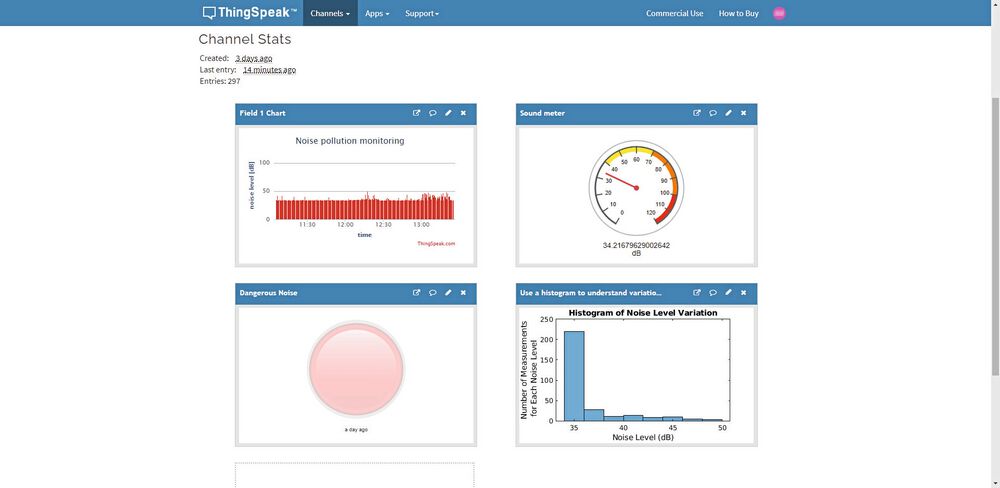Expand the Channels dropdown menu
This screenshot has height=488, width=1000.
point(330,13)
